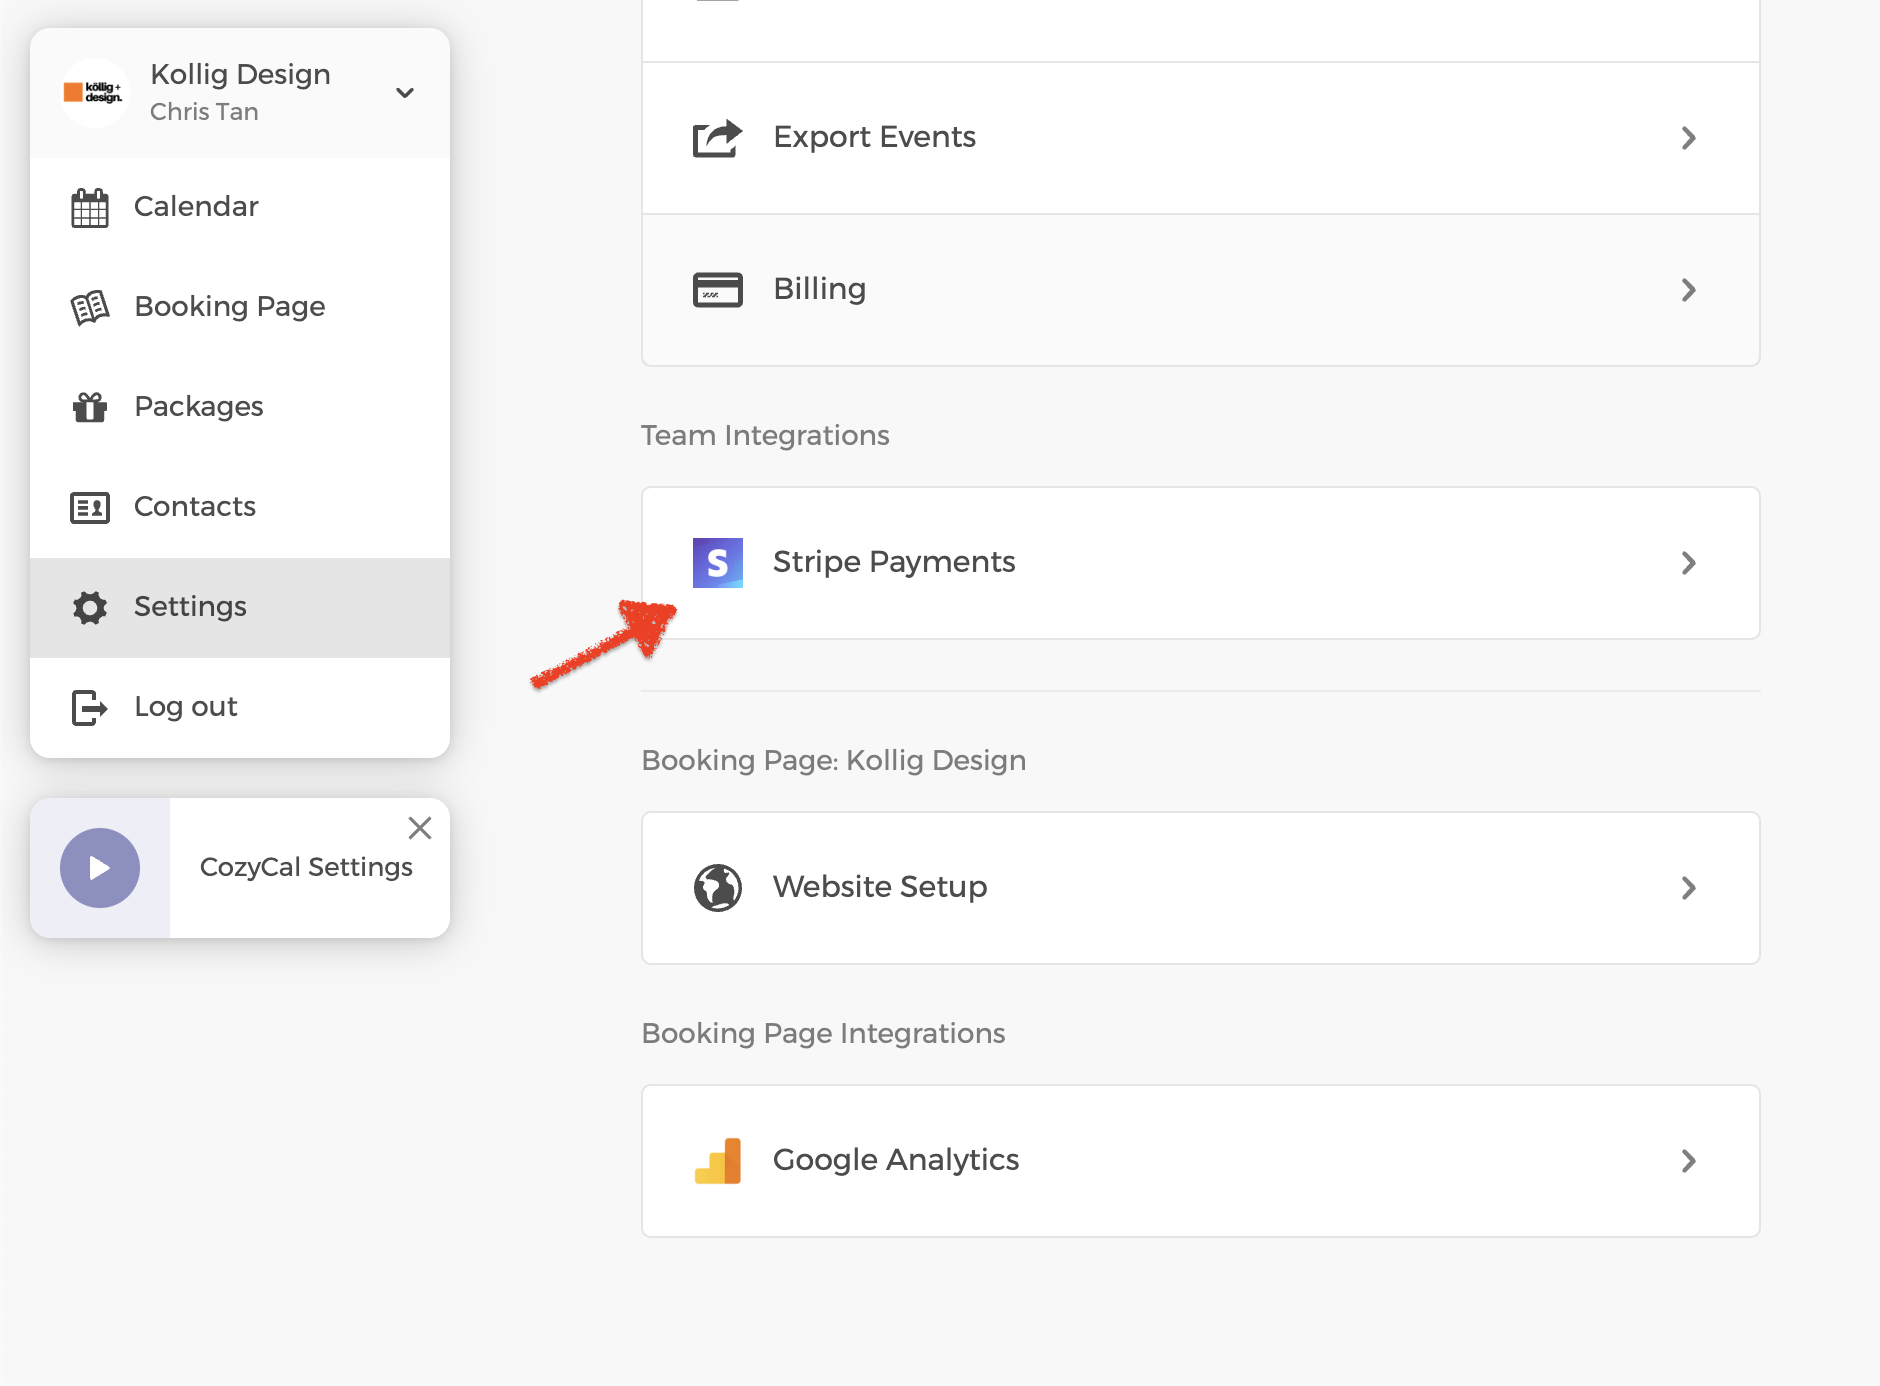This screenshot has height=1386, width=1880.
Task: Open Packages from the sidebar
Action: click(240, 407)
